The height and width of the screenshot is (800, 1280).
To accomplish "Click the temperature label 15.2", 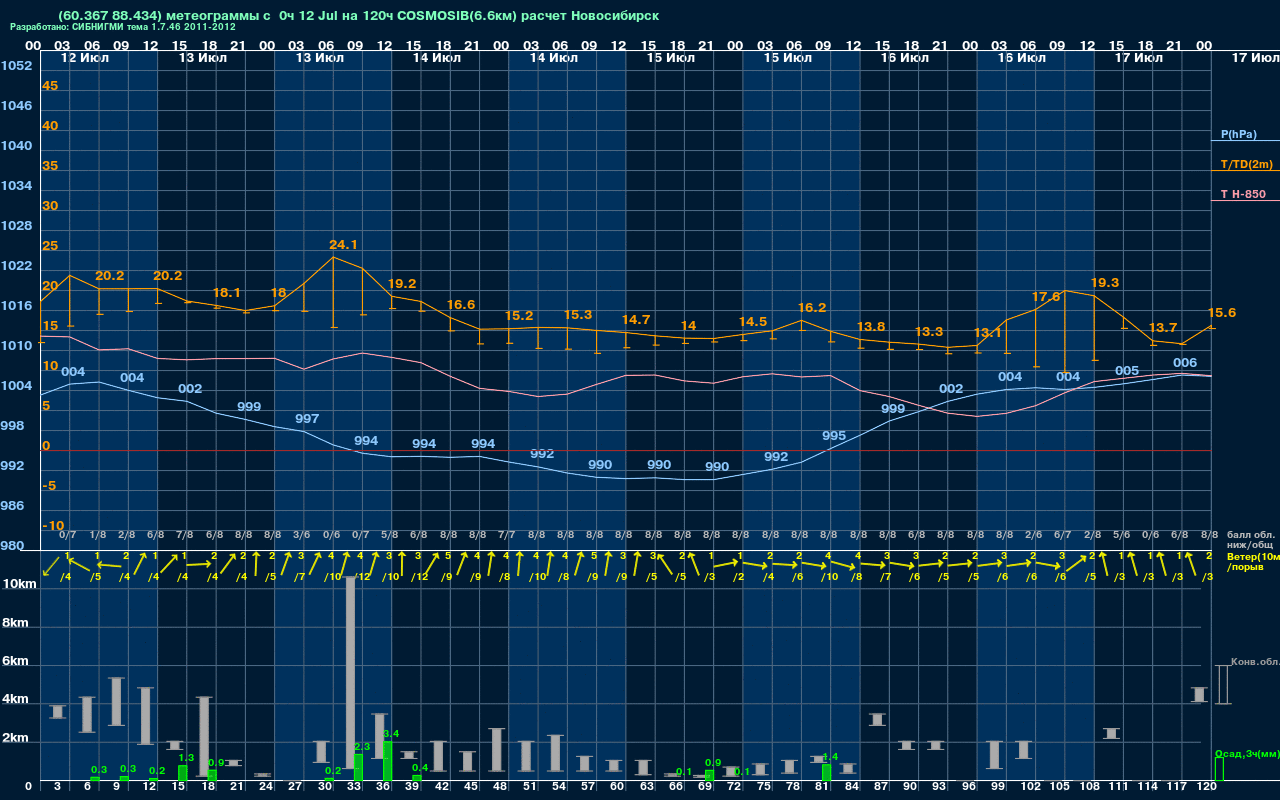I will click(519, 316).
